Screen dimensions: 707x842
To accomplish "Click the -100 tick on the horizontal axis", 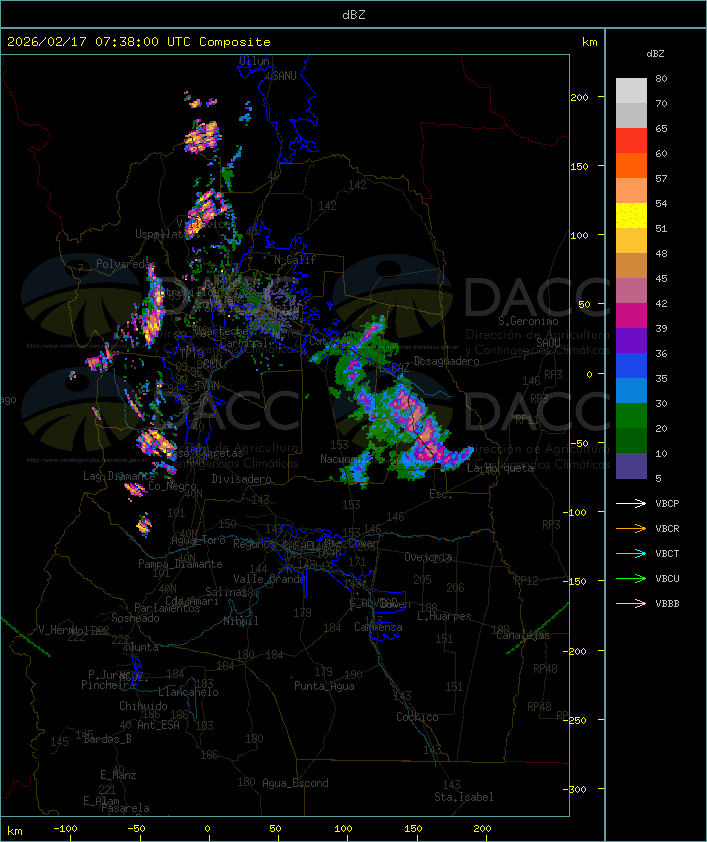I will pos(65,829).
